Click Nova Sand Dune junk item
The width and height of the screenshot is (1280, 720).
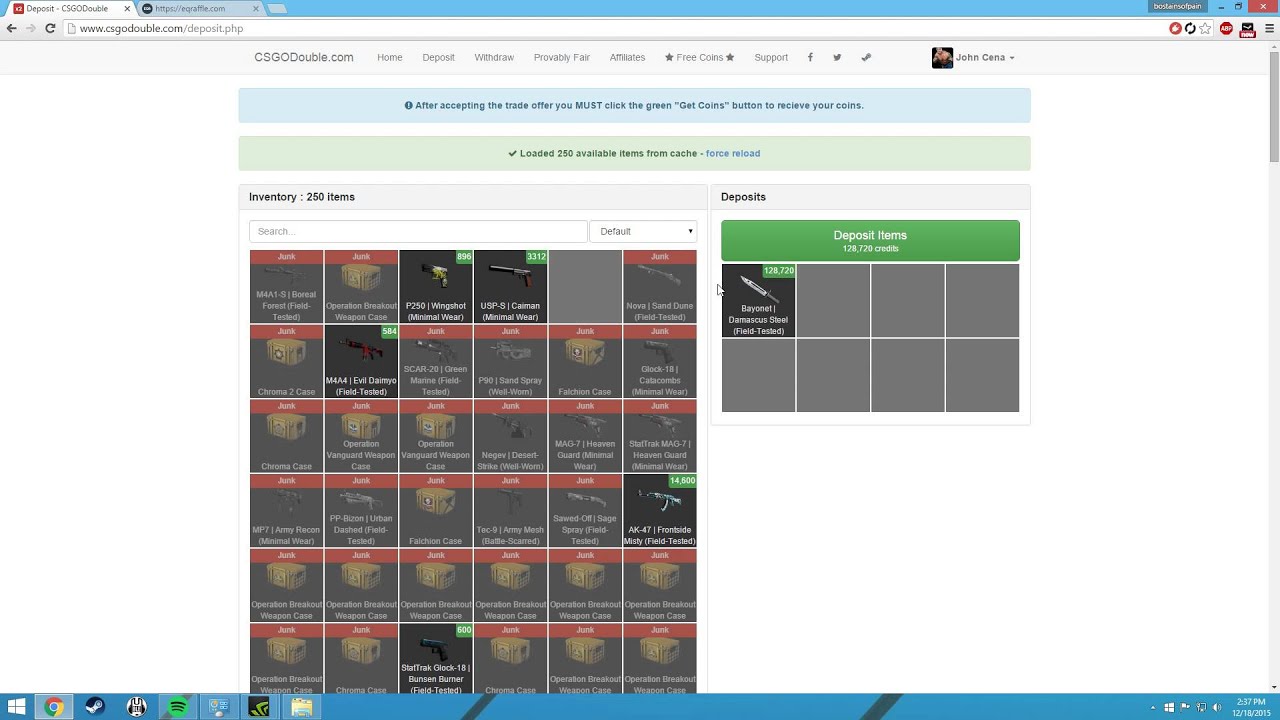659,287
